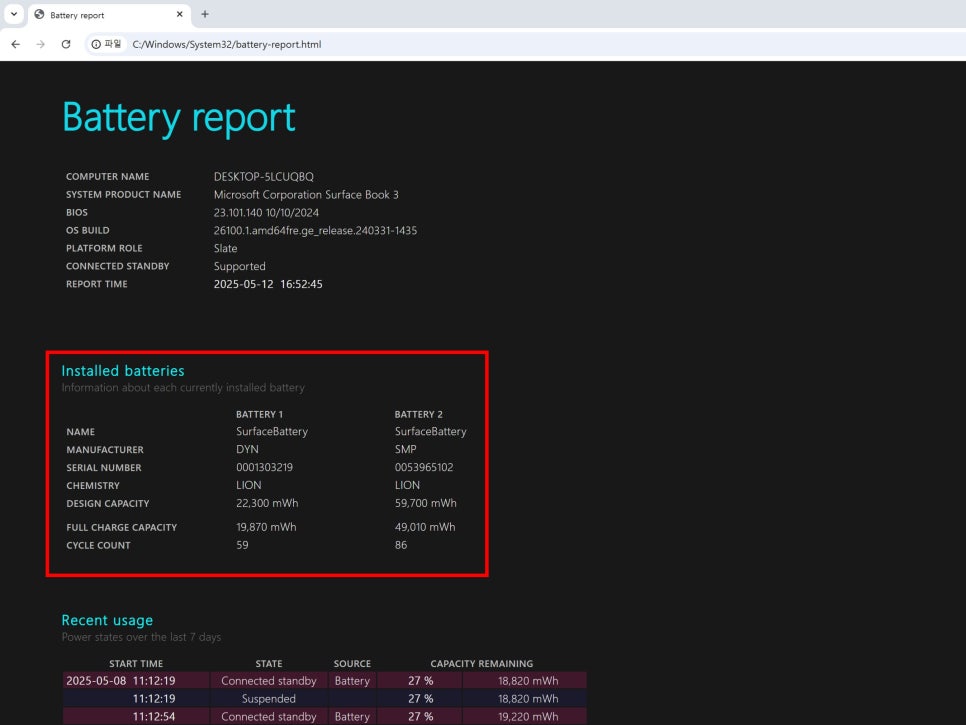
Task: Click the BATTERY 1 column header
Action: pyautogui.click(x=259, y=415)
